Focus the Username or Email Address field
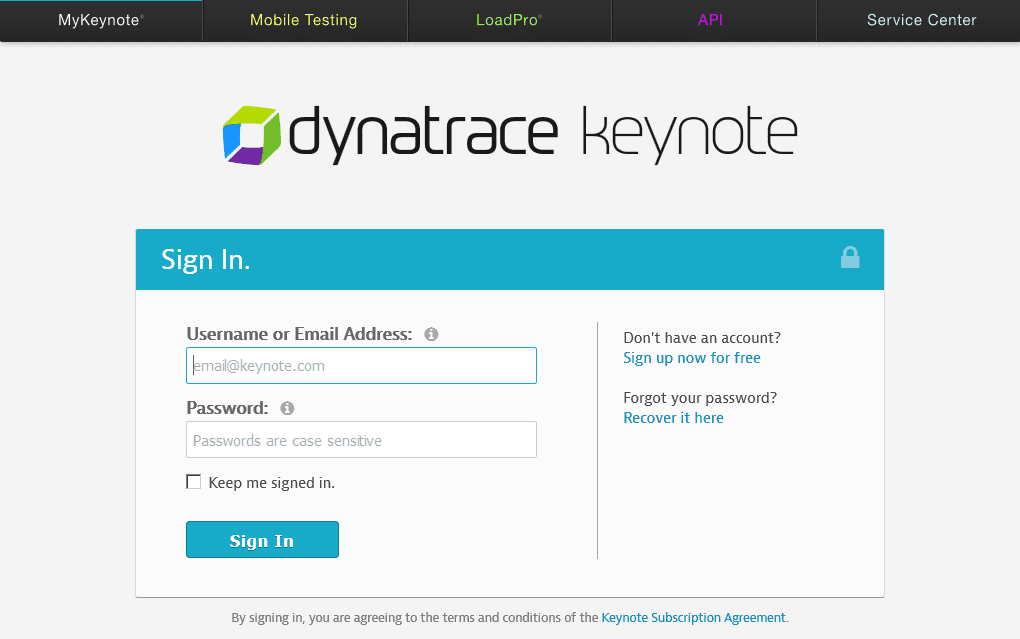Screen dimensions: 1020x639 point(361,366)
